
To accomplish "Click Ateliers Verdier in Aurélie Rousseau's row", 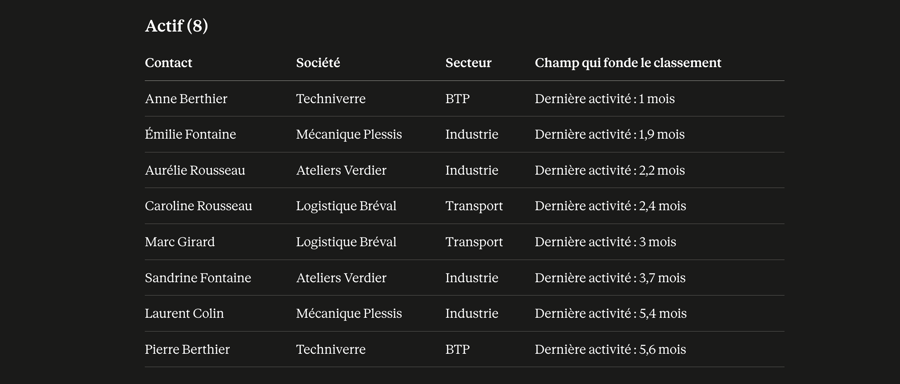I will click(x=341, y=170).
